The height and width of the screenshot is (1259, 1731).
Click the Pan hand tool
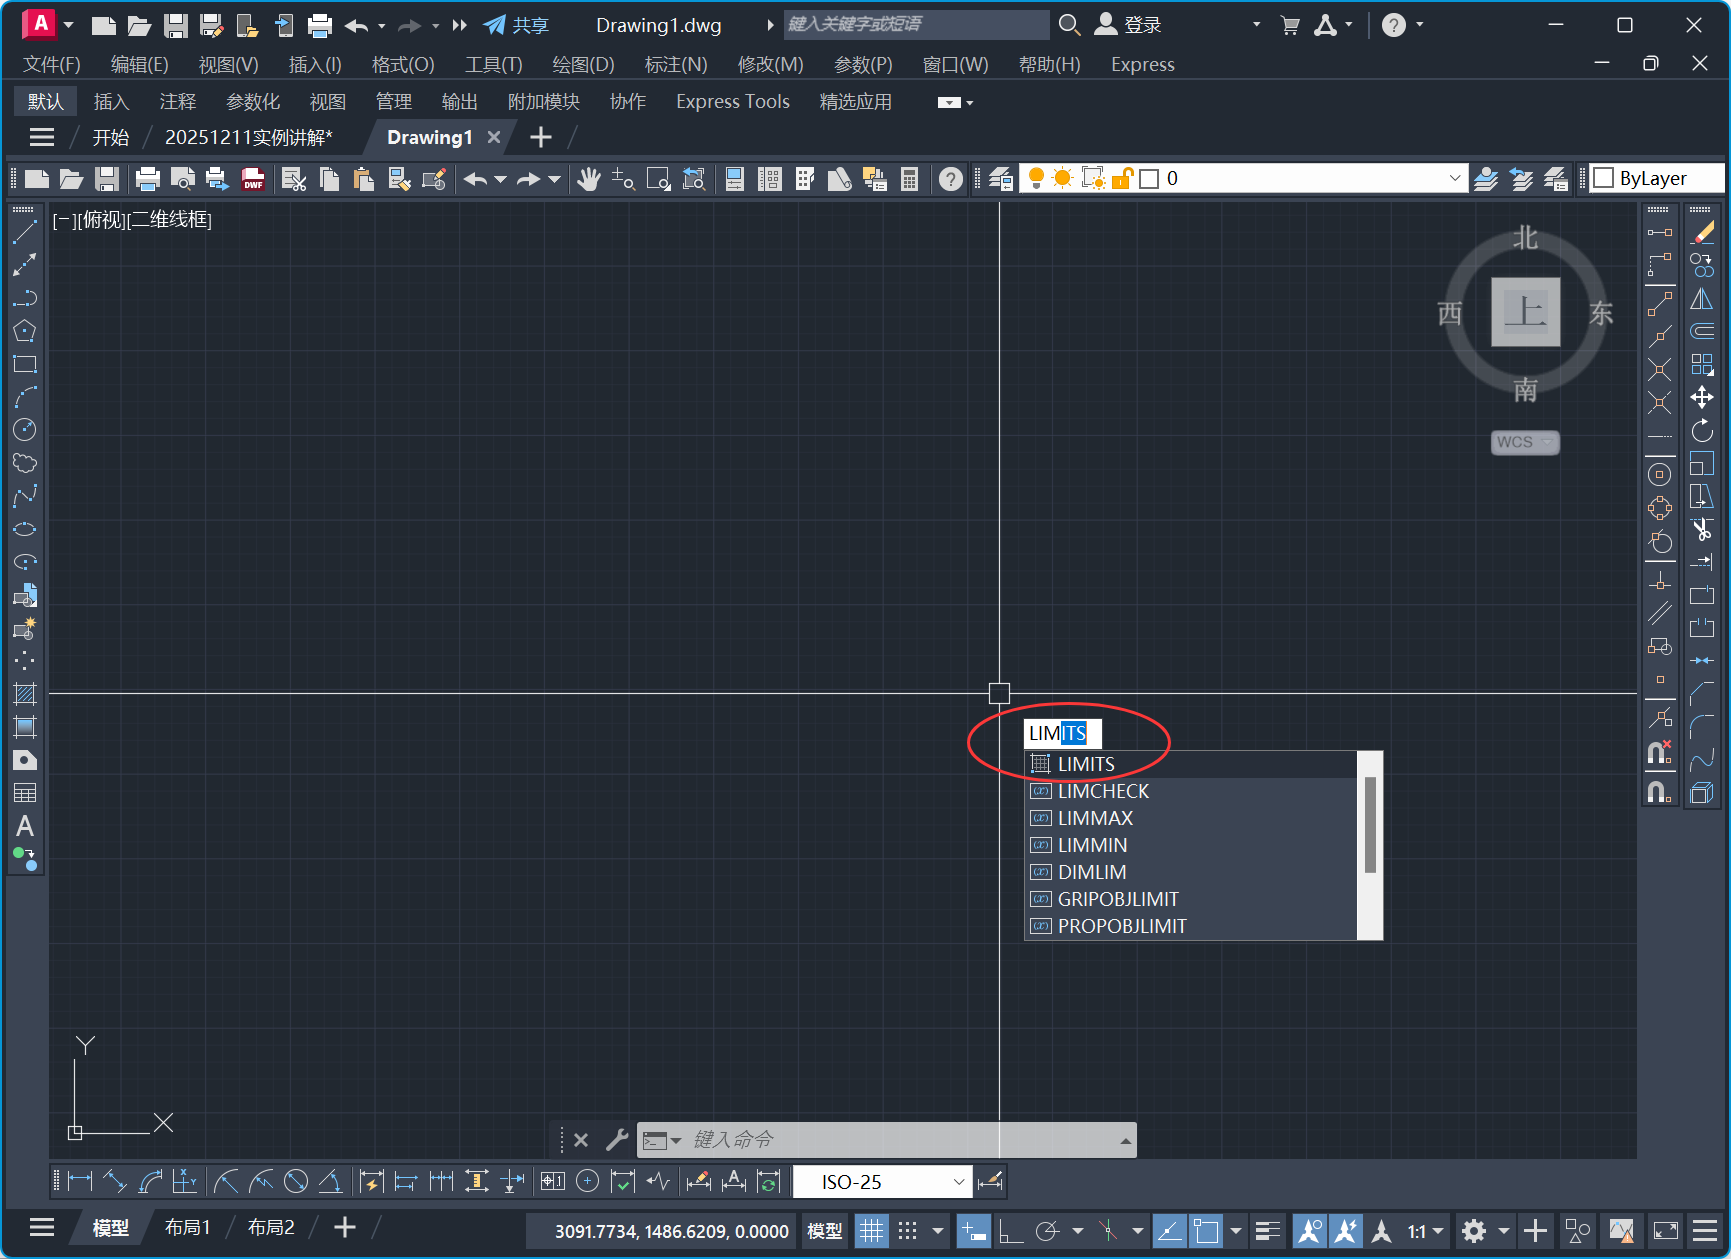[x=589, y=179]
